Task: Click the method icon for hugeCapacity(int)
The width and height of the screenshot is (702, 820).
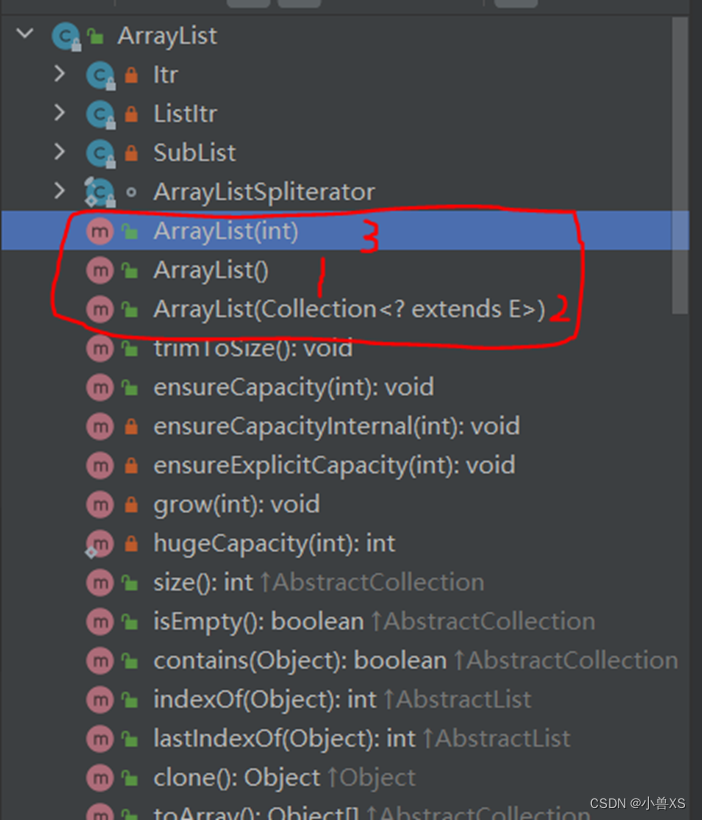Action: coord(99,543)
